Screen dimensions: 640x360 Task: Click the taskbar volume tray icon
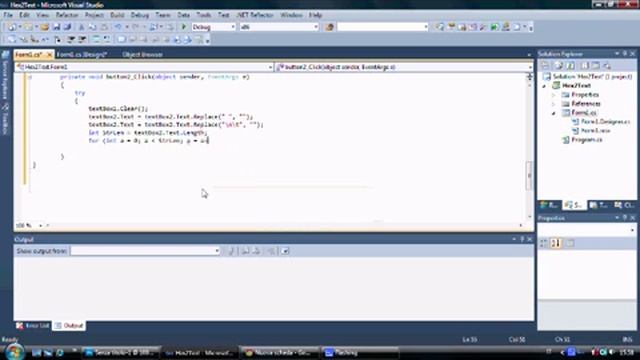click(x=611, y=352)
